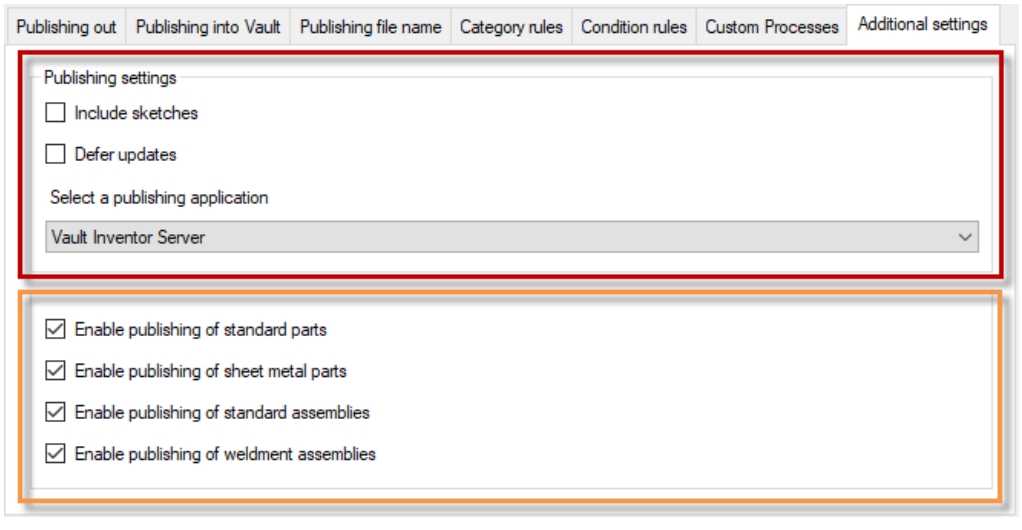Click the Enable publishing of standard parts label
Screen dimensions: 1022x530
[200, 329]
